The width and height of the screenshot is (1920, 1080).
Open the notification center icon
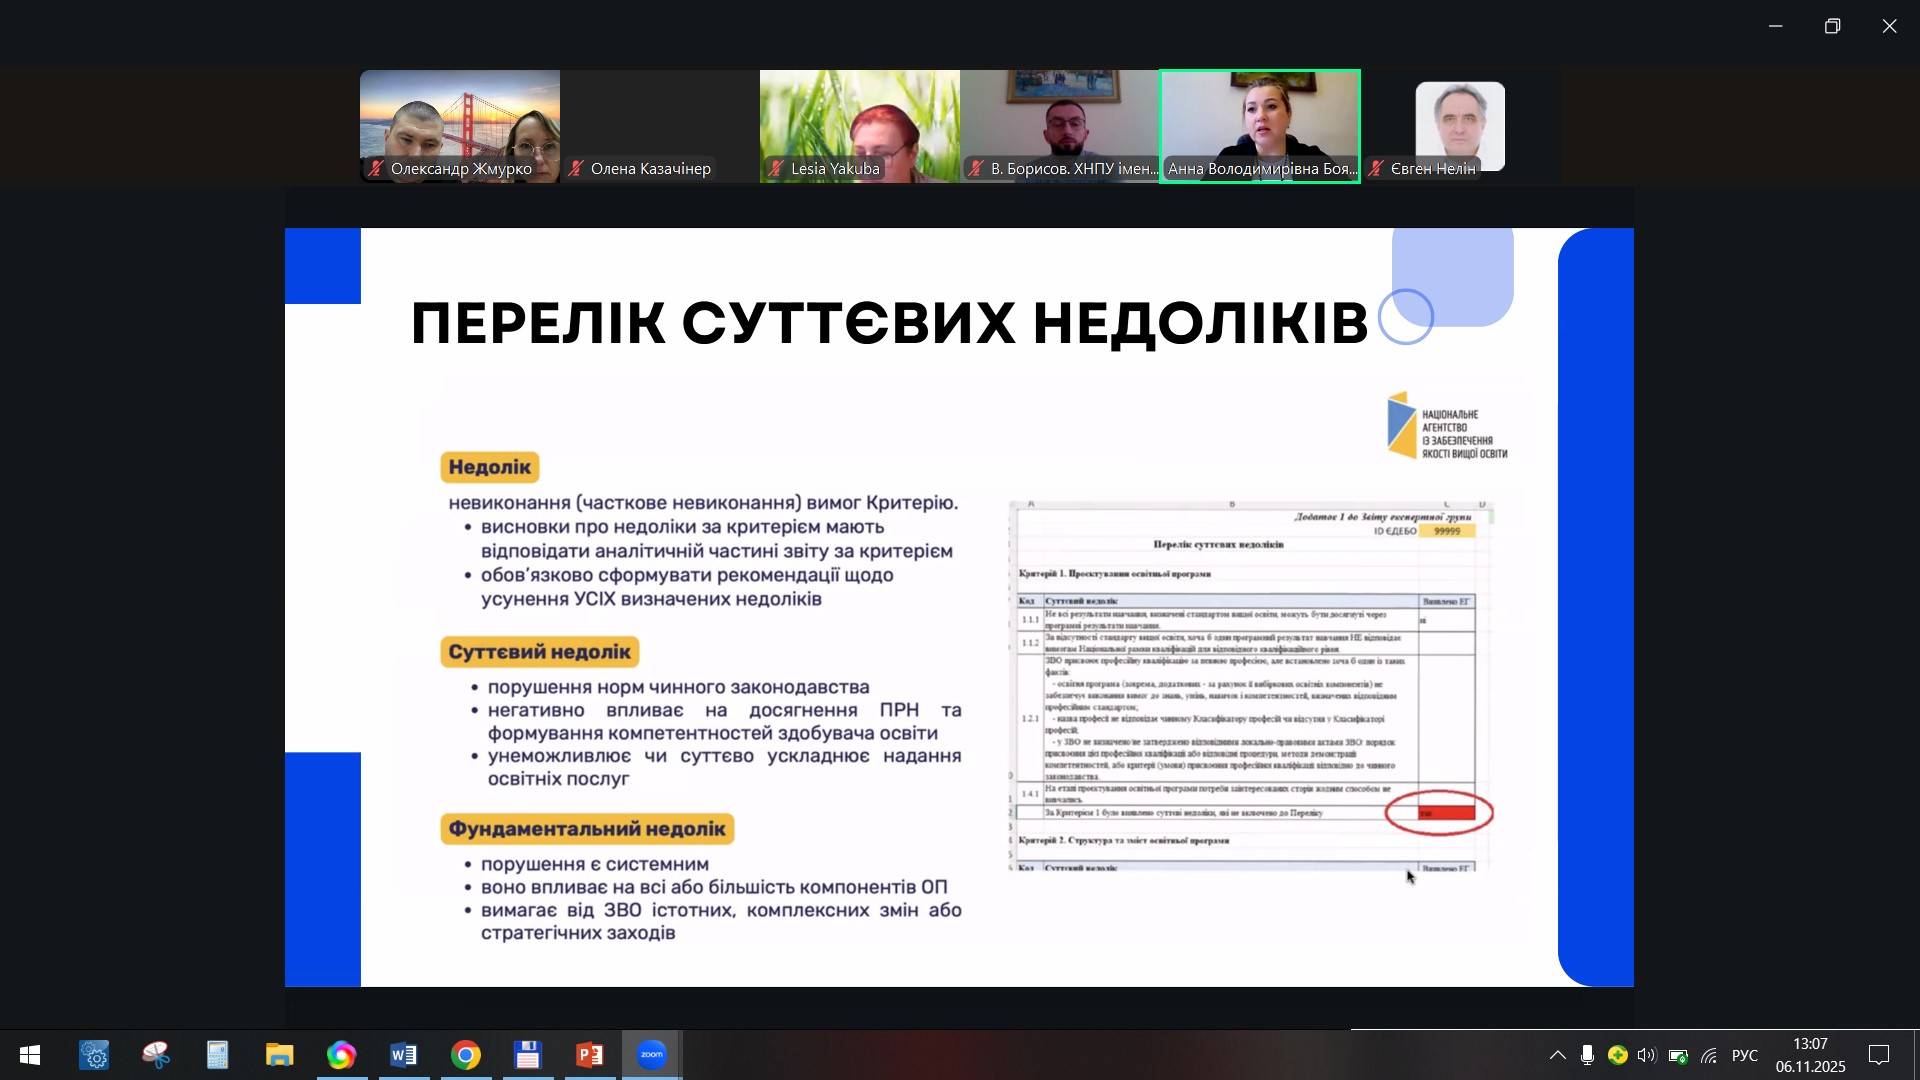[x=1879, y=1055]
